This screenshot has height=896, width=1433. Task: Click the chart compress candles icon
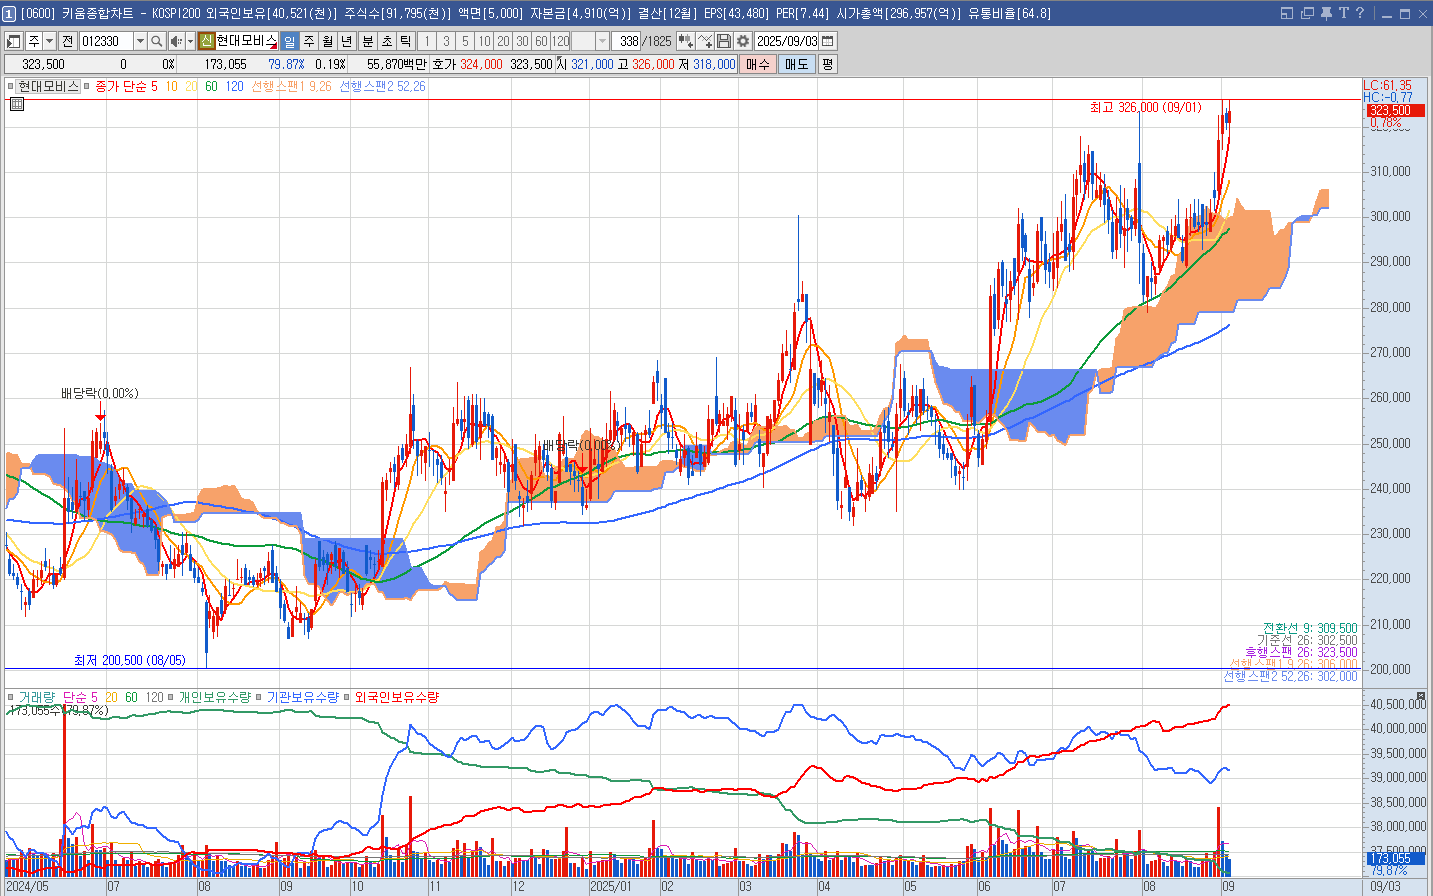tap(685, 41)
